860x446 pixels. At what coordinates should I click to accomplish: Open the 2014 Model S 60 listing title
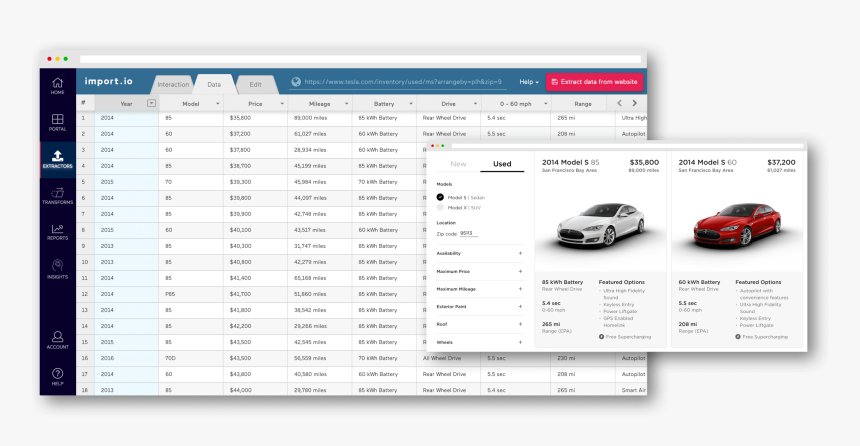(708, 162)
